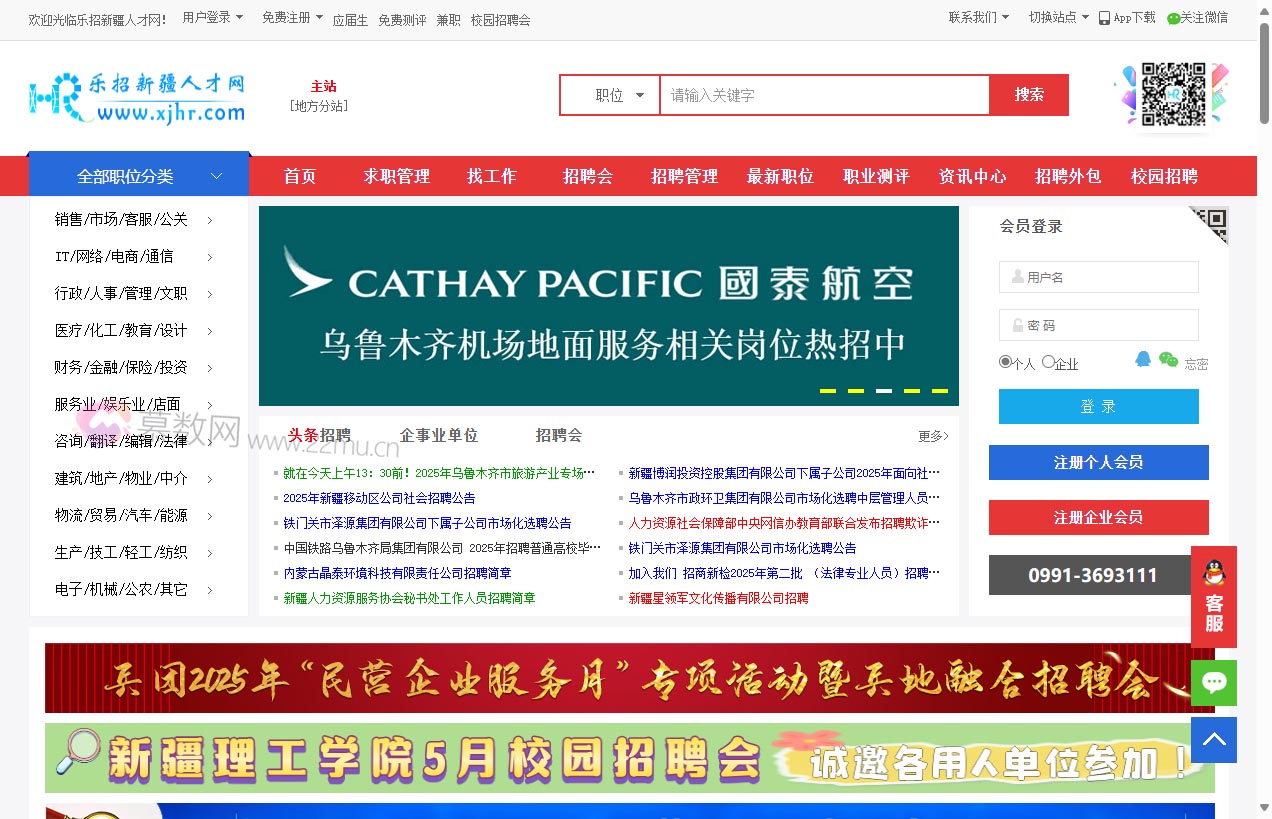This screenshot has height=819, width=1272.
Task: Expand the 销售/市场/客服/公关 job category
Action: click(x=122, y=219)
